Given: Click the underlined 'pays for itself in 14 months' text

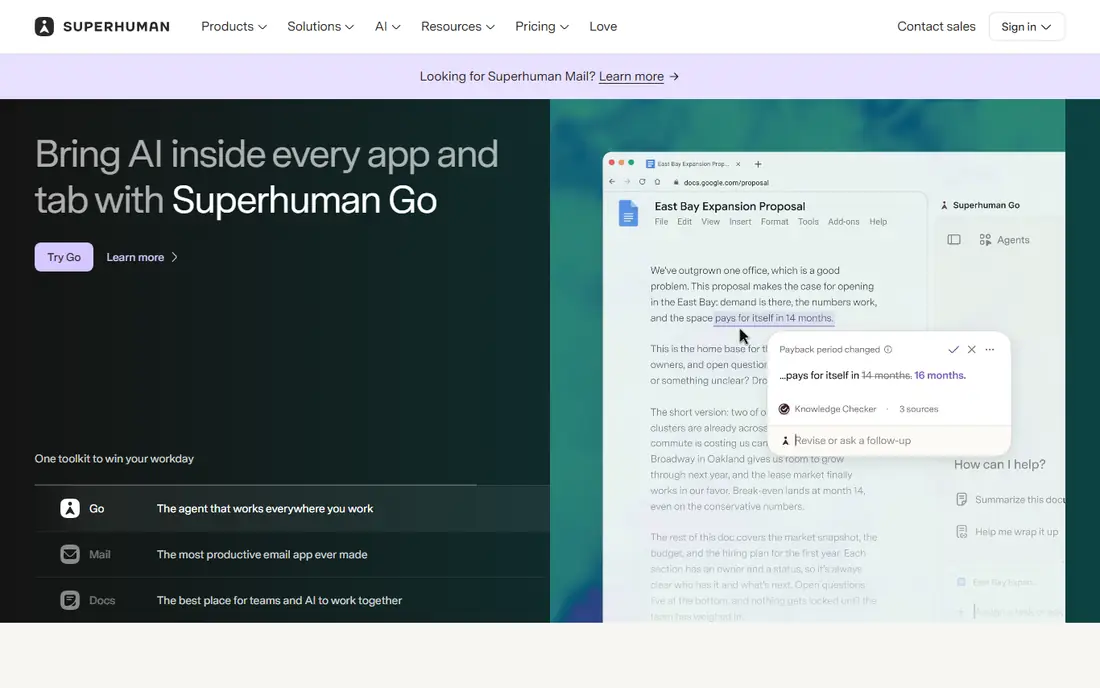Looking at the screenshot, I should click(x=774, y=318).
